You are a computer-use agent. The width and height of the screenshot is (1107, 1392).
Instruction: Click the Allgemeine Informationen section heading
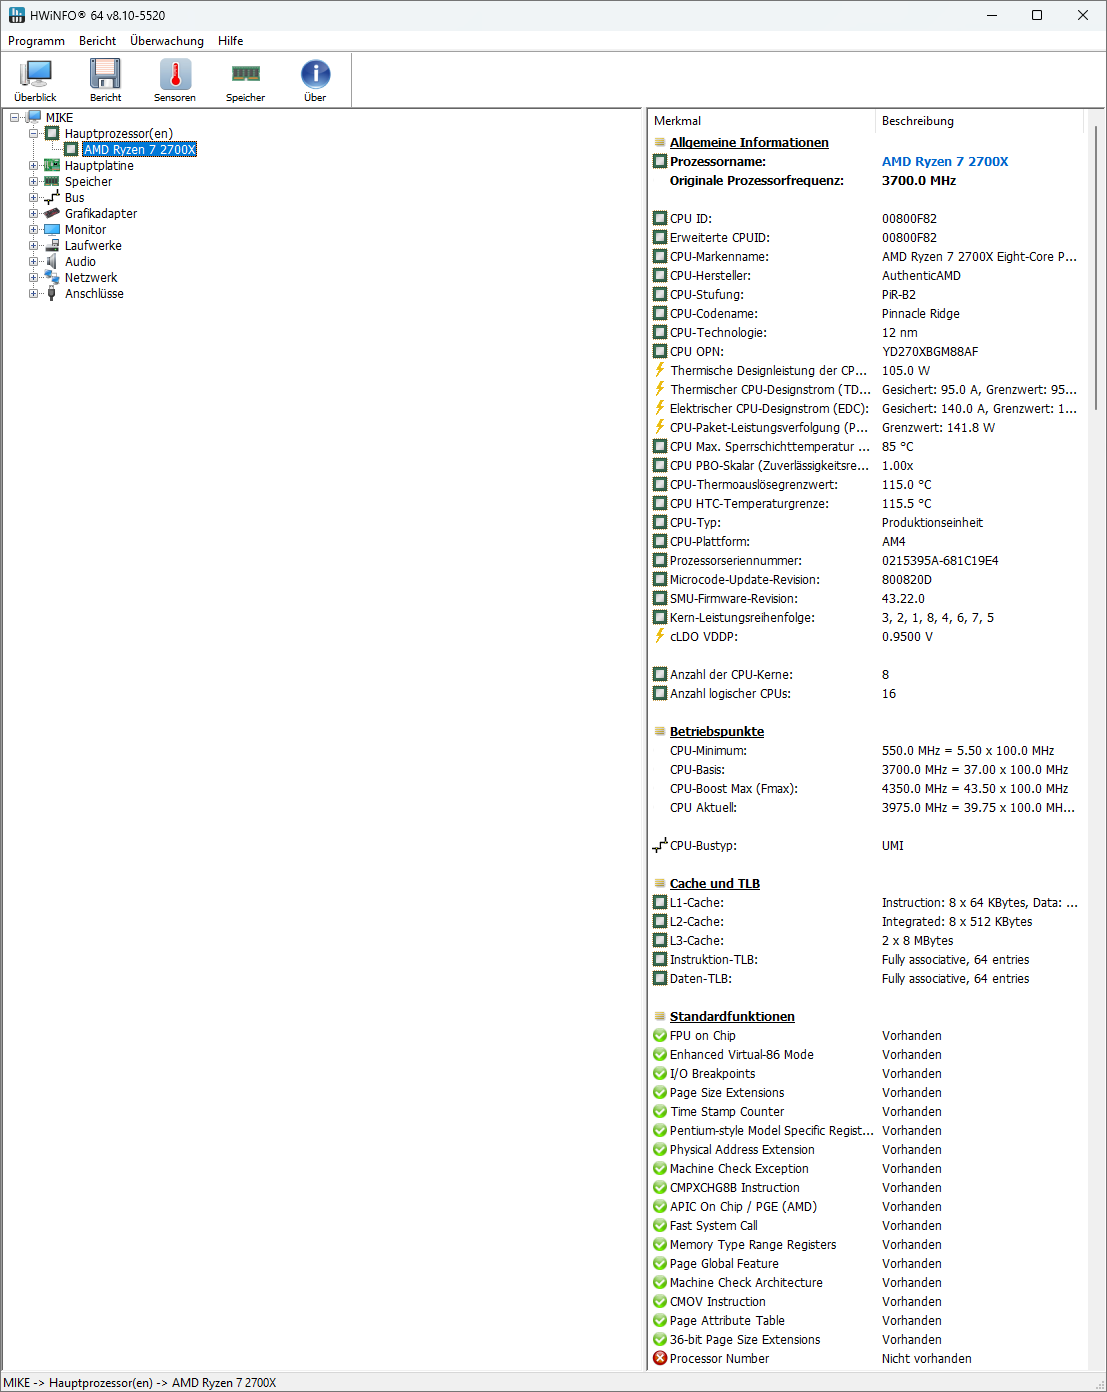(x=749, y=143)
